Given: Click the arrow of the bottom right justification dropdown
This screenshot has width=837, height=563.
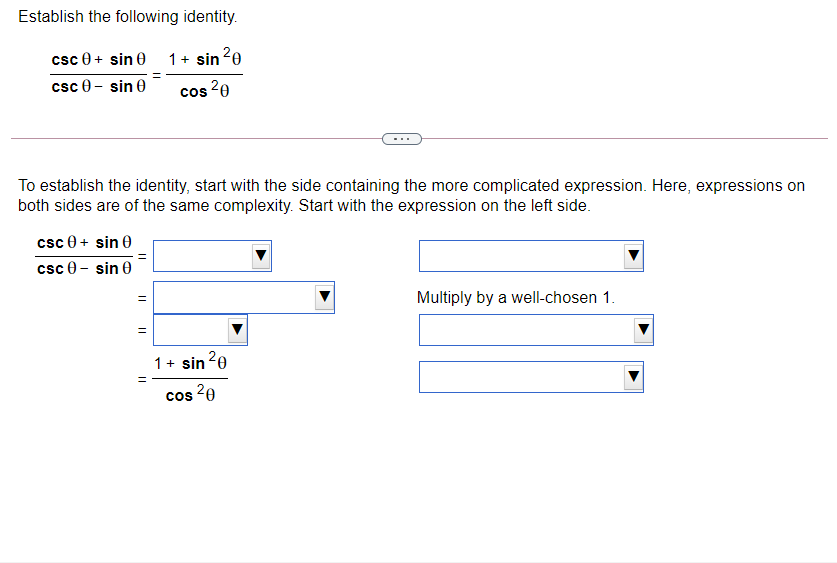Looking at the screenshot, I should [x=634, y=376].
